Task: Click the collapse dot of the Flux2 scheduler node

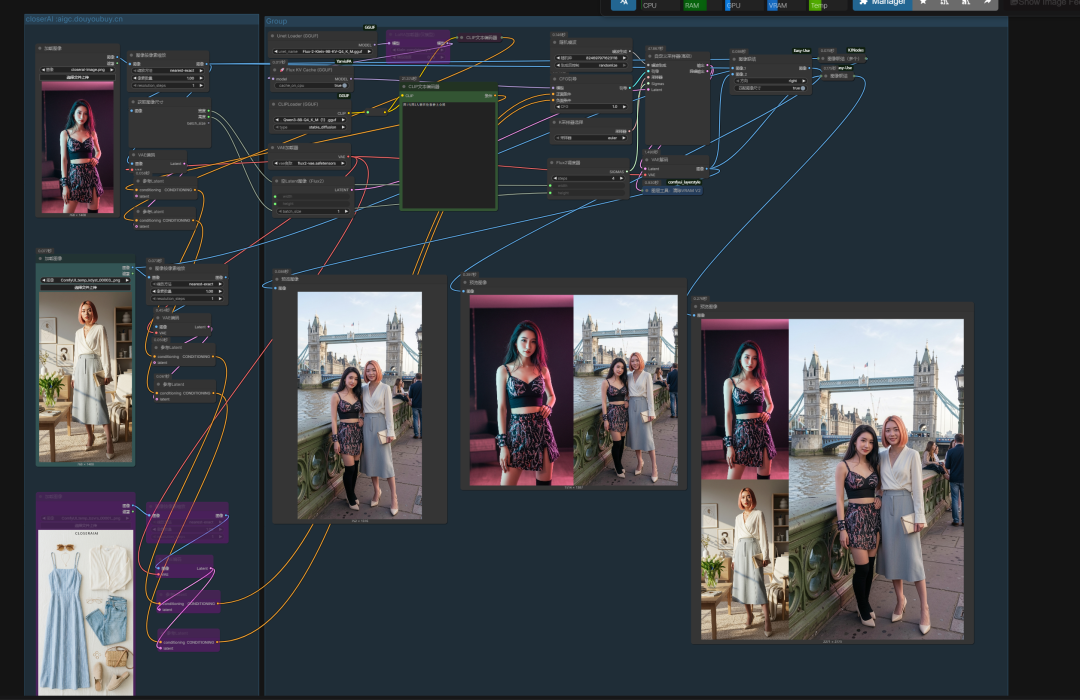Action: 552,163
